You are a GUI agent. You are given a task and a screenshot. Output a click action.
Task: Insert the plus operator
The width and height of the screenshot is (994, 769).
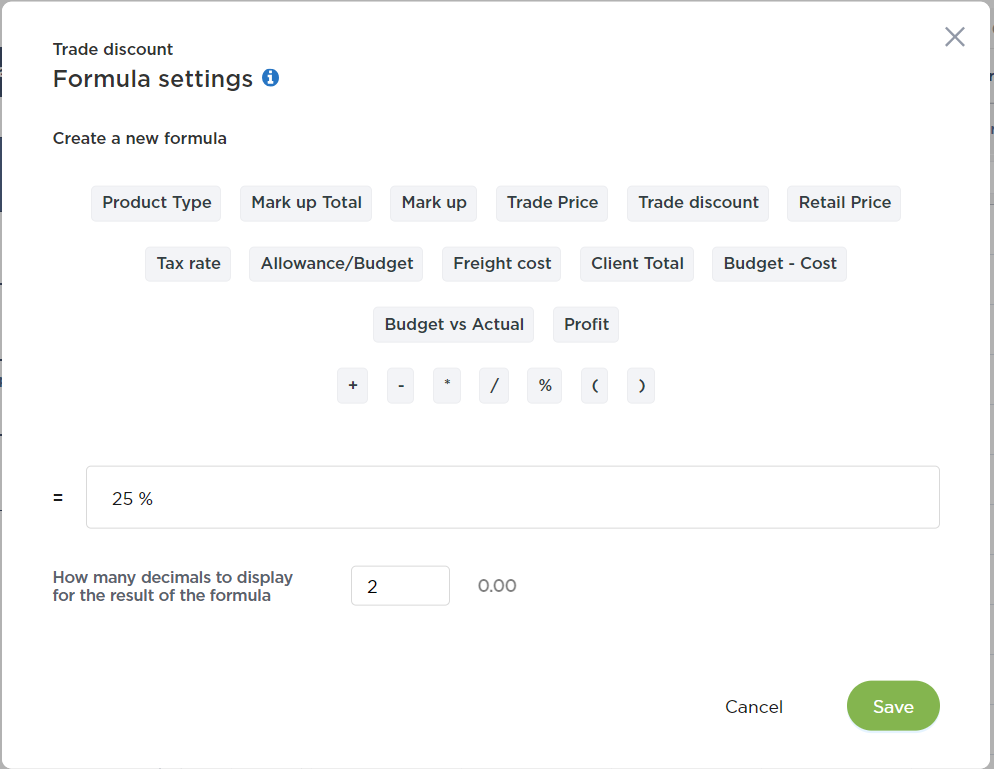point(352,385)
